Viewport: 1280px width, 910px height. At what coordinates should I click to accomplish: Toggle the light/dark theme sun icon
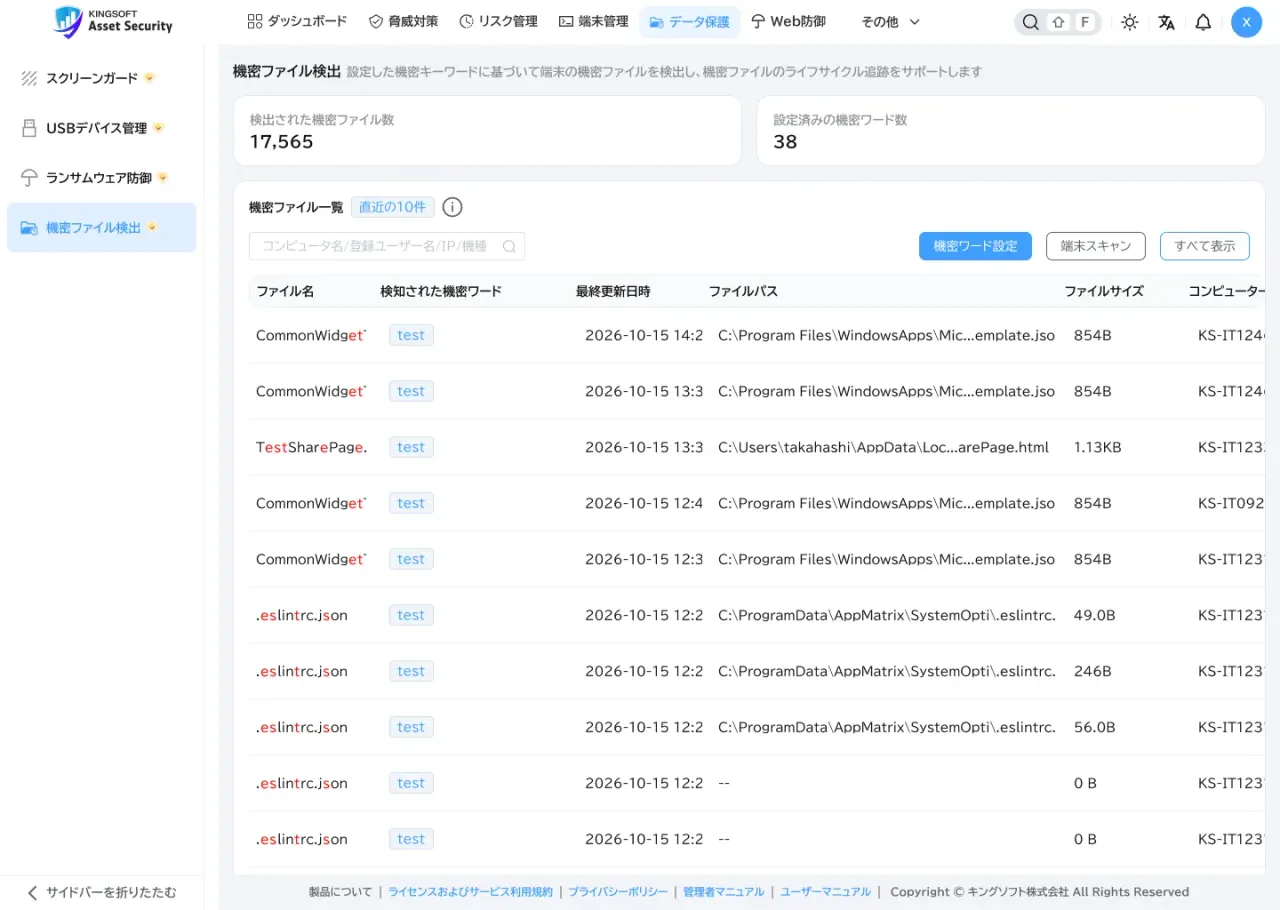pyautogui.click(x=1129, y=22)
